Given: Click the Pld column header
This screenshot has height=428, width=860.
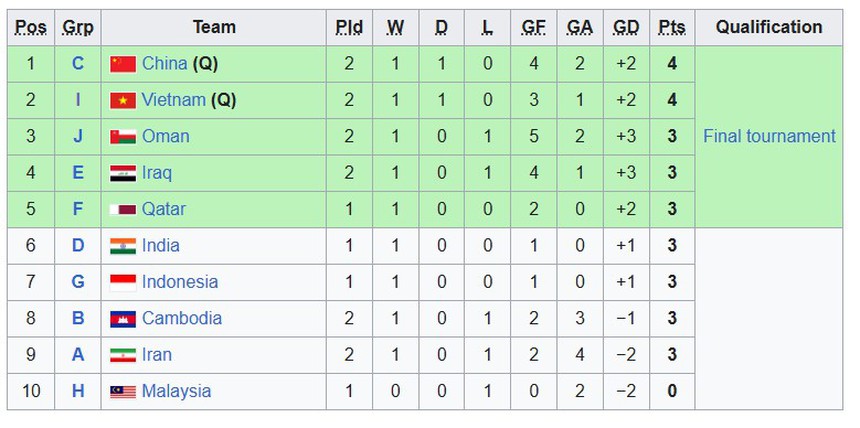Looking at the screenshot, I should point(349,27).
